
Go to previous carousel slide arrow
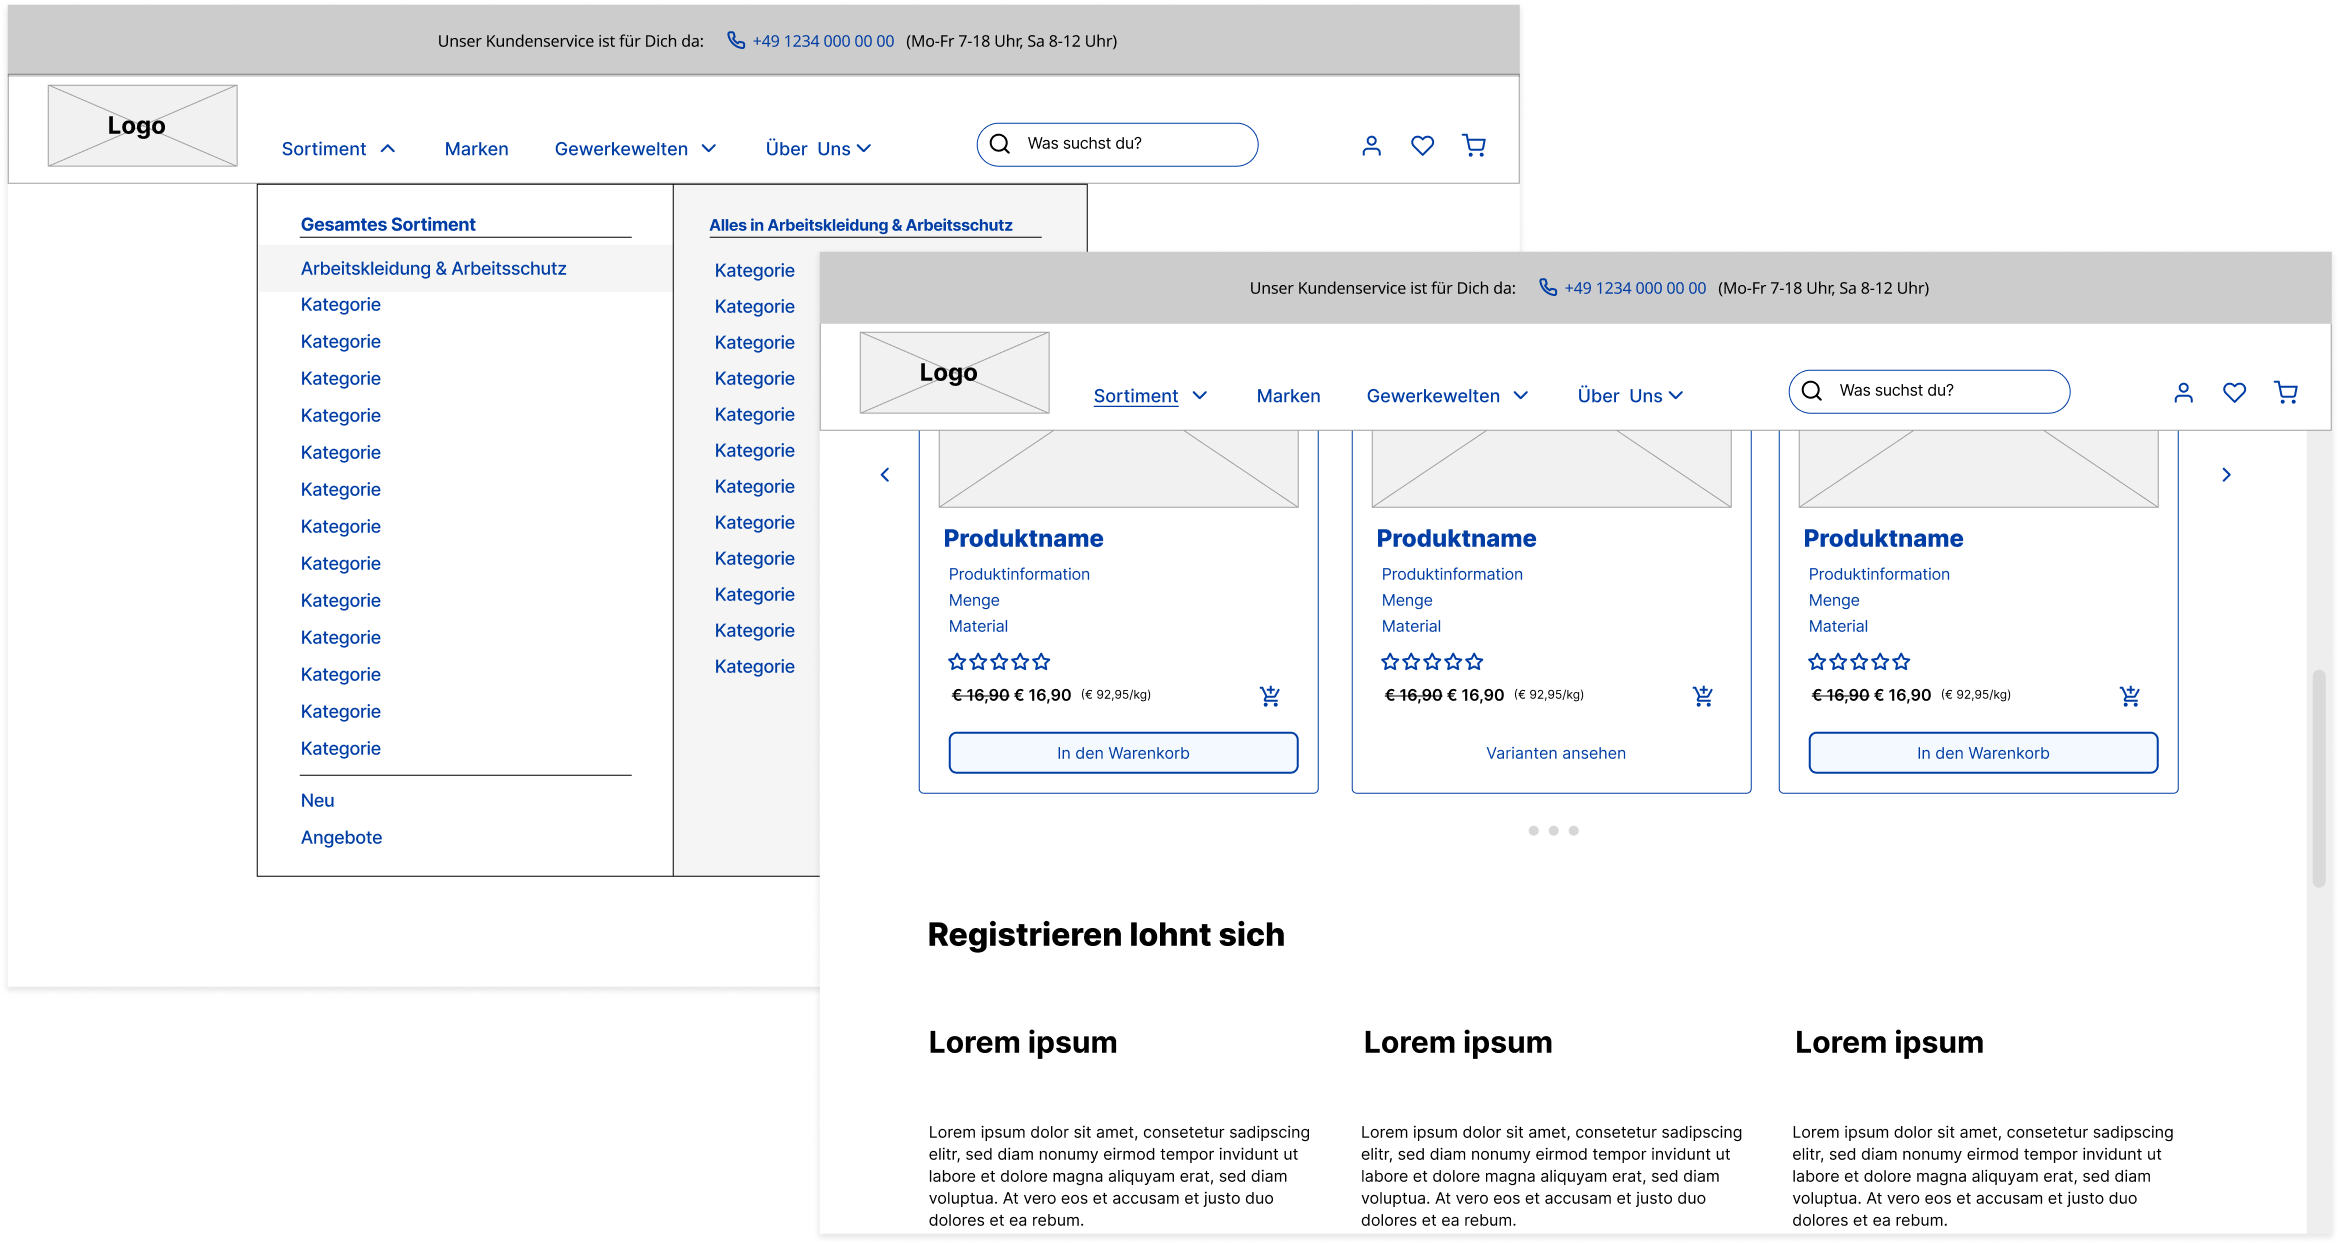click(x=885, y=475)
